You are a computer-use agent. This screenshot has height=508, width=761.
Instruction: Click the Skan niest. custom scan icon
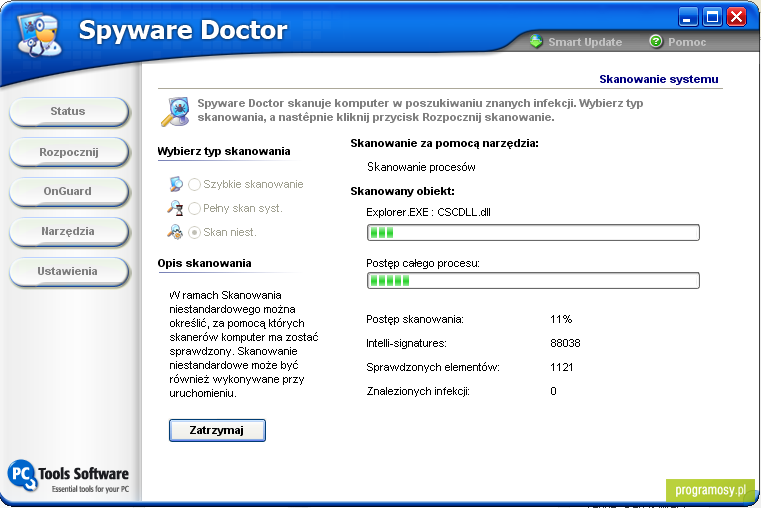176,232
